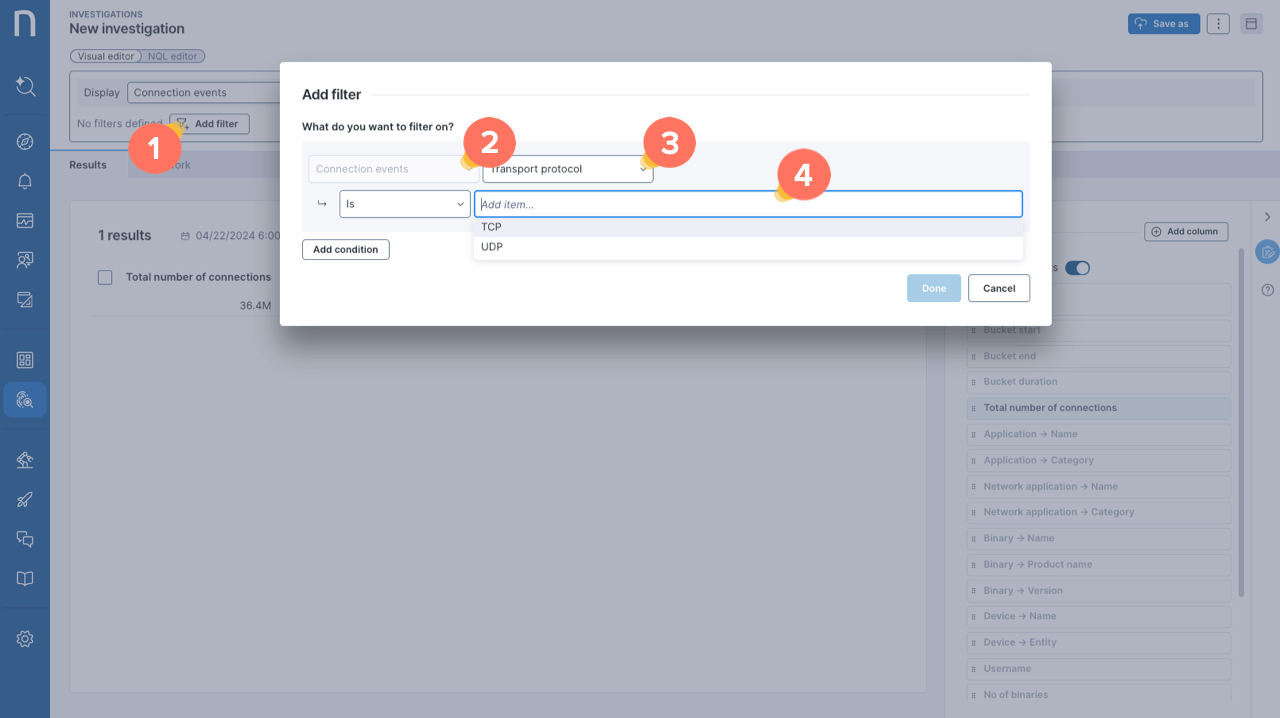The width and height of the screenshot is (1280, 718).
Task: Click the Add item input field
Action: point(747,204)
